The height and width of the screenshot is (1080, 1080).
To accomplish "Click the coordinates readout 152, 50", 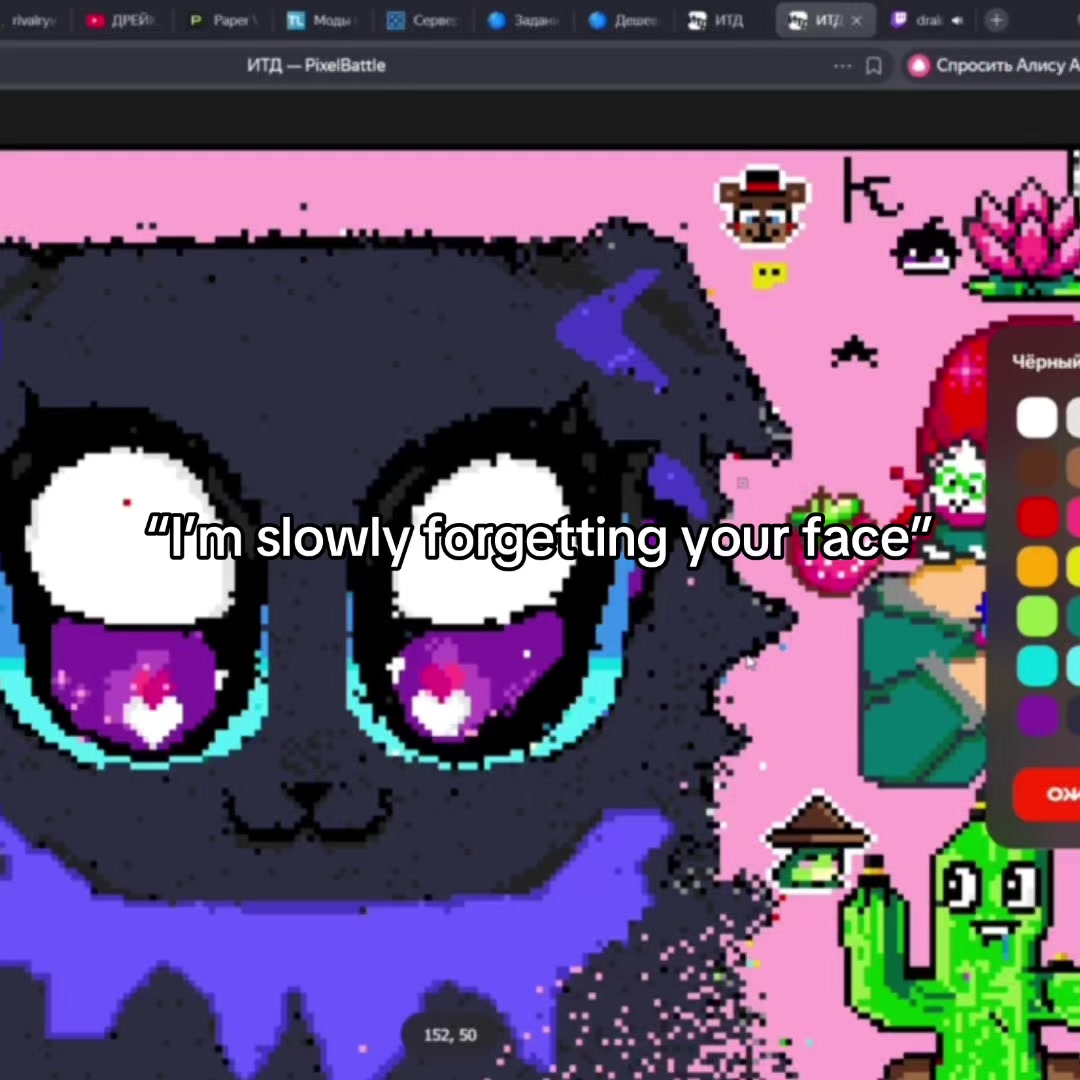I will click(x=450, y=1035).
